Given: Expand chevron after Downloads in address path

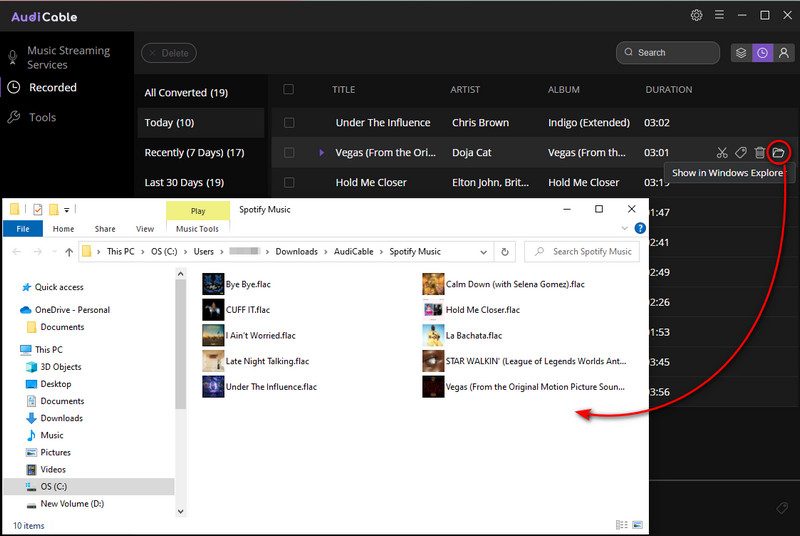Looking at the screenshot, I should 326,252.
